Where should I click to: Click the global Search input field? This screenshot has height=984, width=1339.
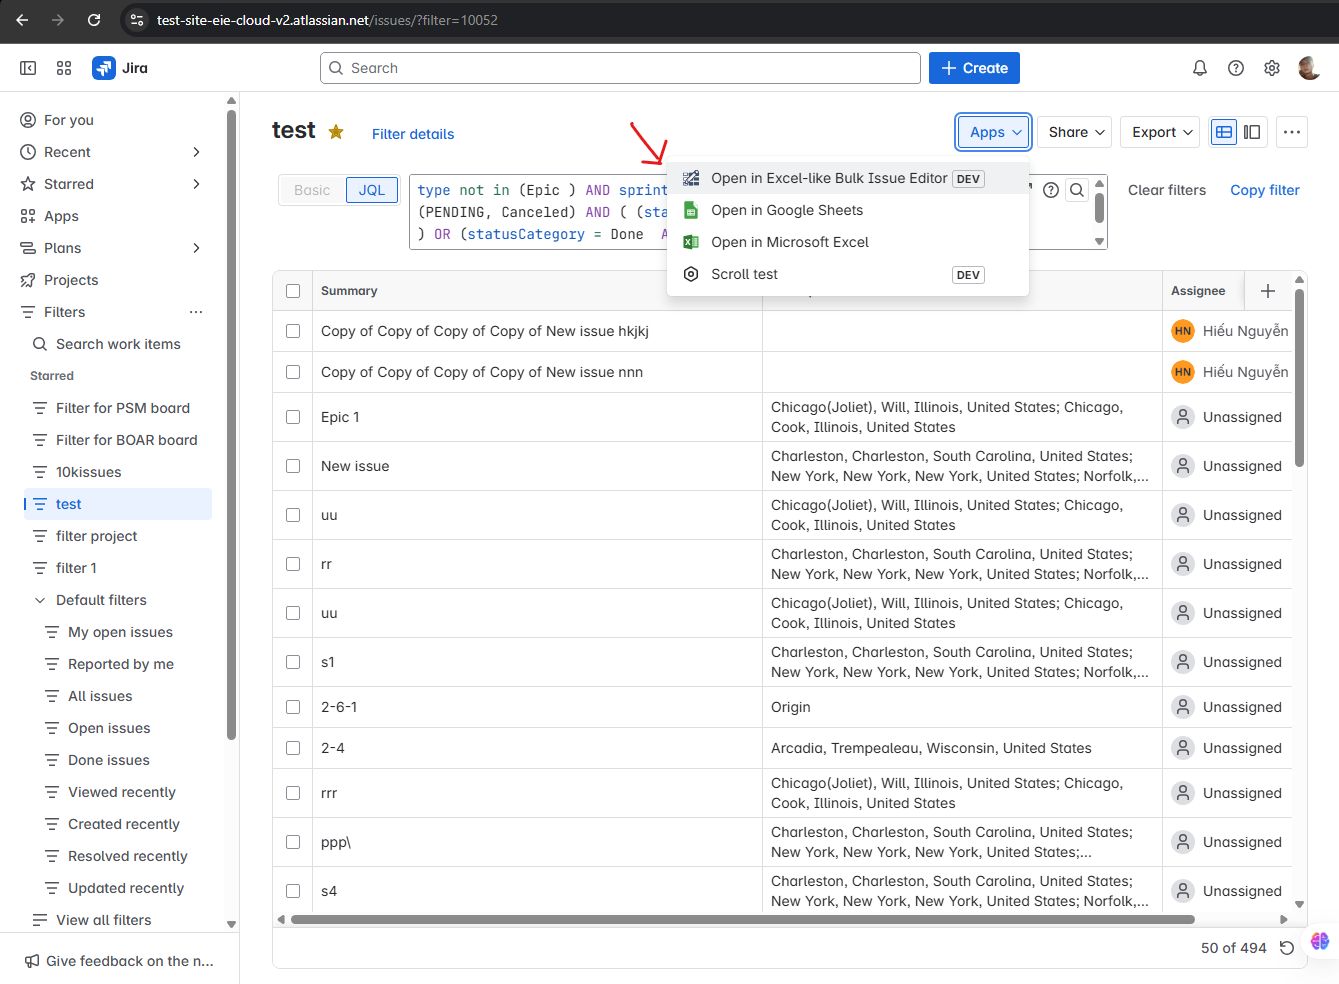pyautogui.click(x=620, y=67)
